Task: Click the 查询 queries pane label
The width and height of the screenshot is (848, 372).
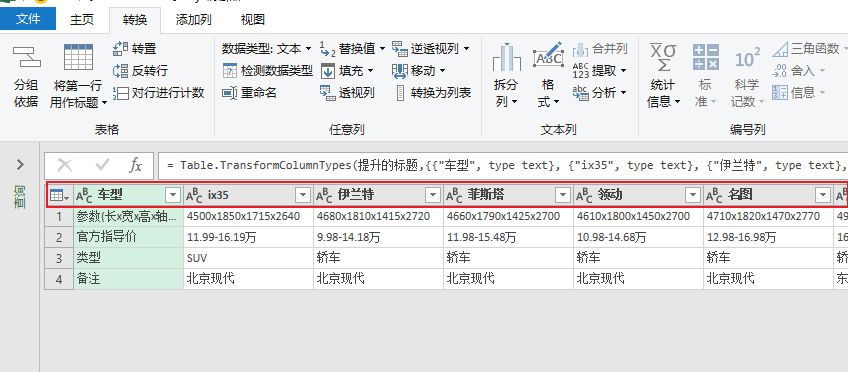Action: (20, 196)
